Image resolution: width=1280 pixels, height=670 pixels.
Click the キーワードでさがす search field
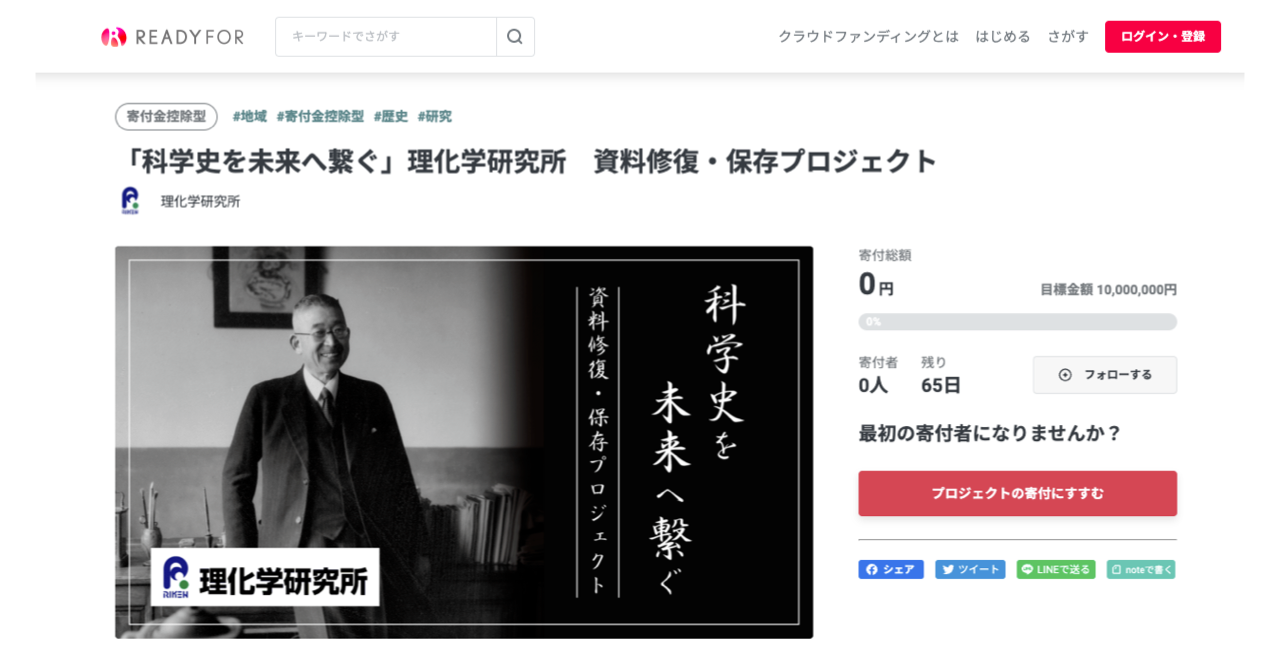(x=386, y=37)
